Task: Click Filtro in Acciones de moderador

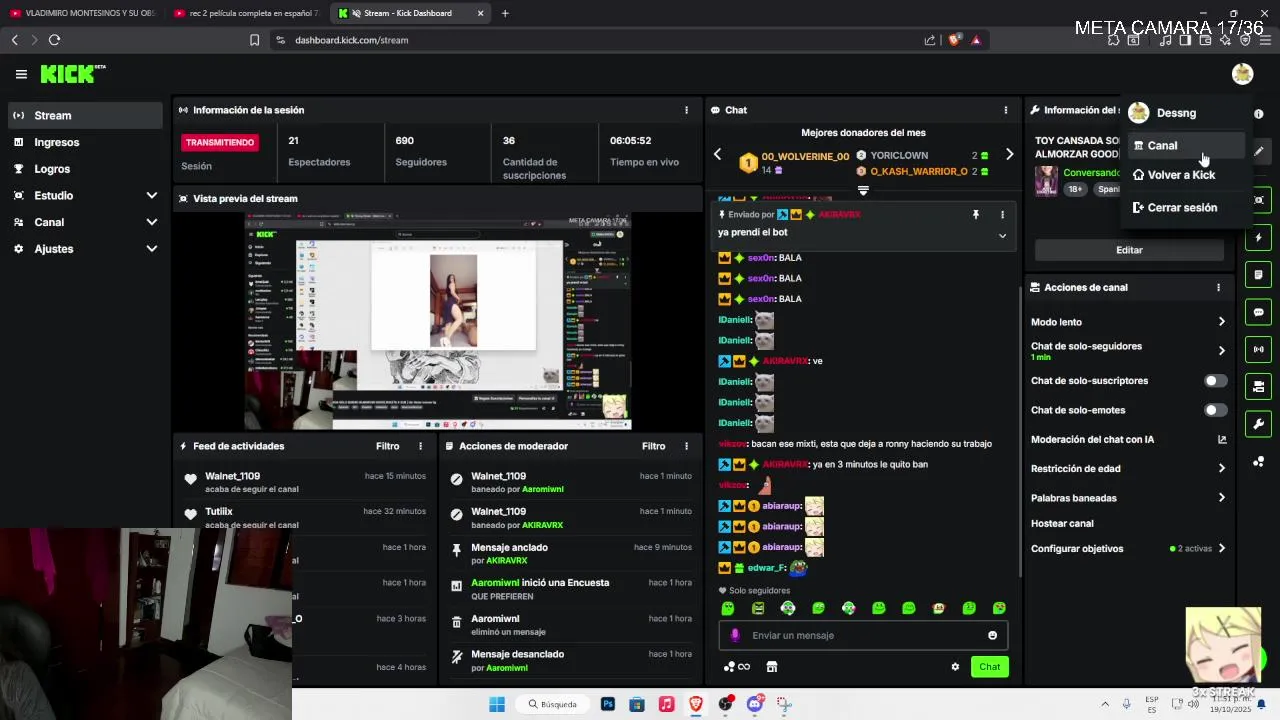Action: (x=653, y=446)
